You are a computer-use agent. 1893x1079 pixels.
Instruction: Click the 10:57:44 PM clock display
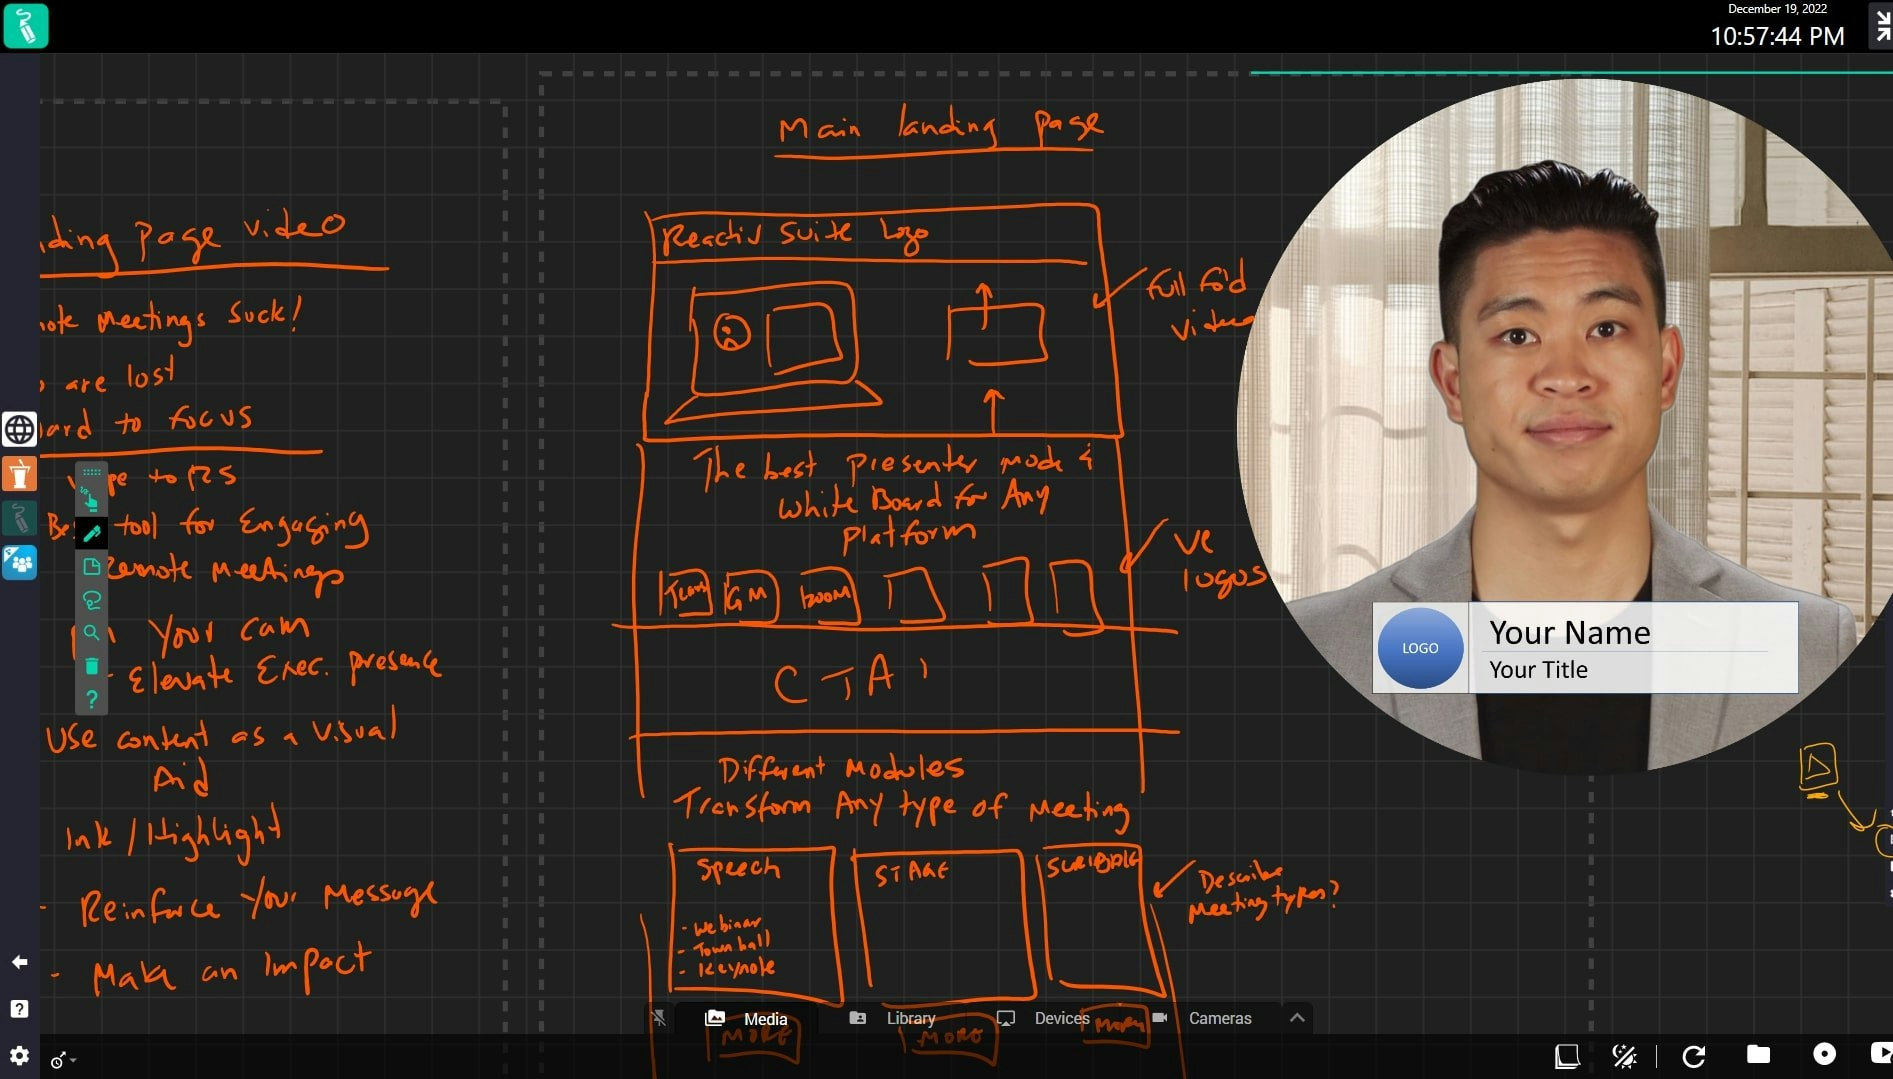[x=1777, y=36]
